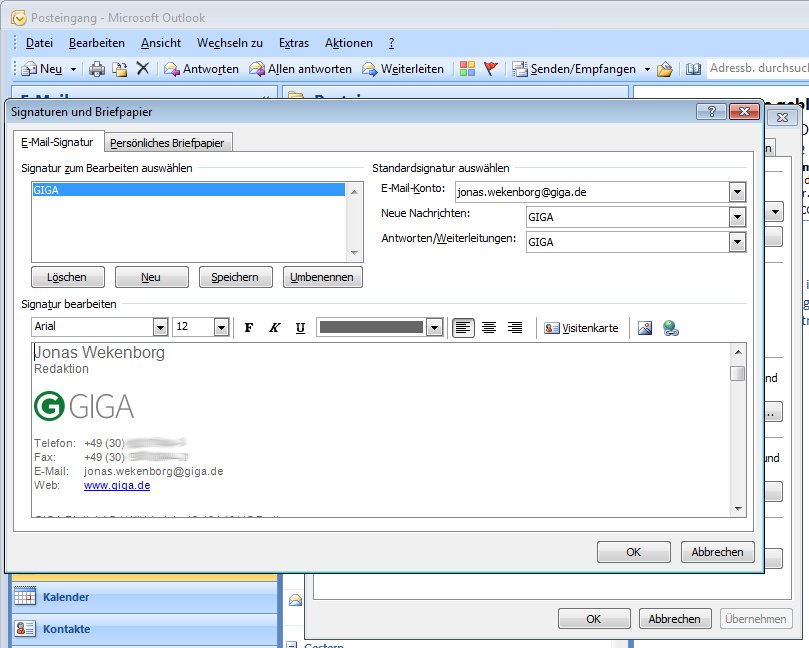The width and height of the screenshot is (809, 648).
Task: Click the Umbenennen button
Action: point(322,277)
